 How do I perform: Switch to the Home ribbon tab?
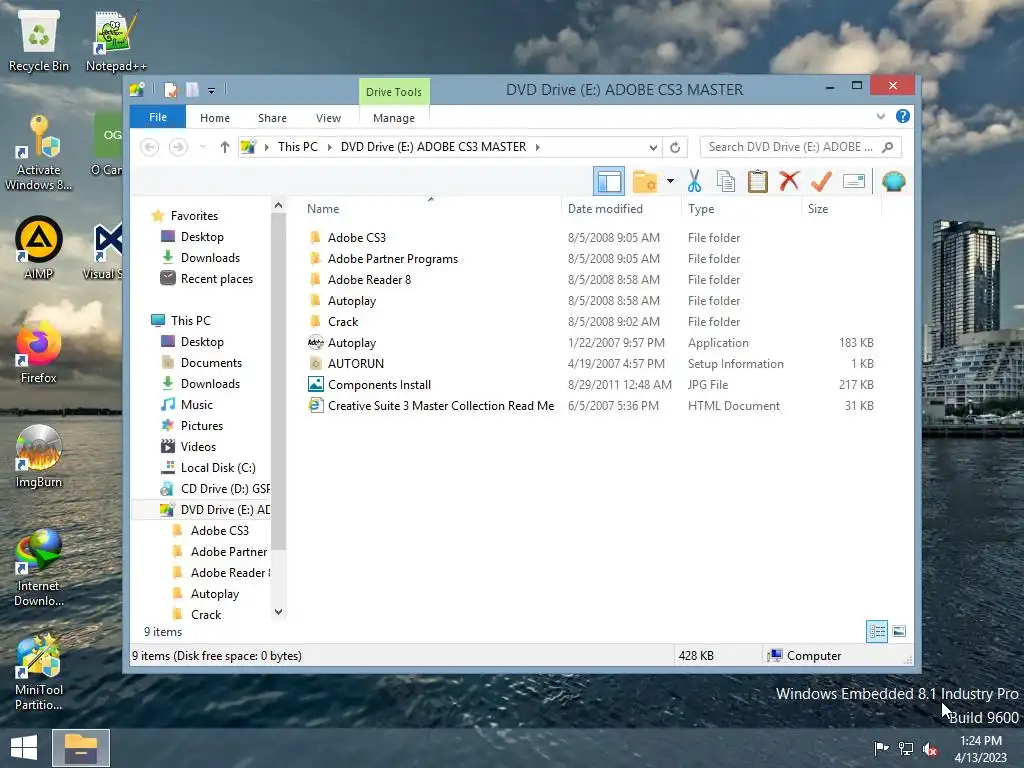[215, 118]
